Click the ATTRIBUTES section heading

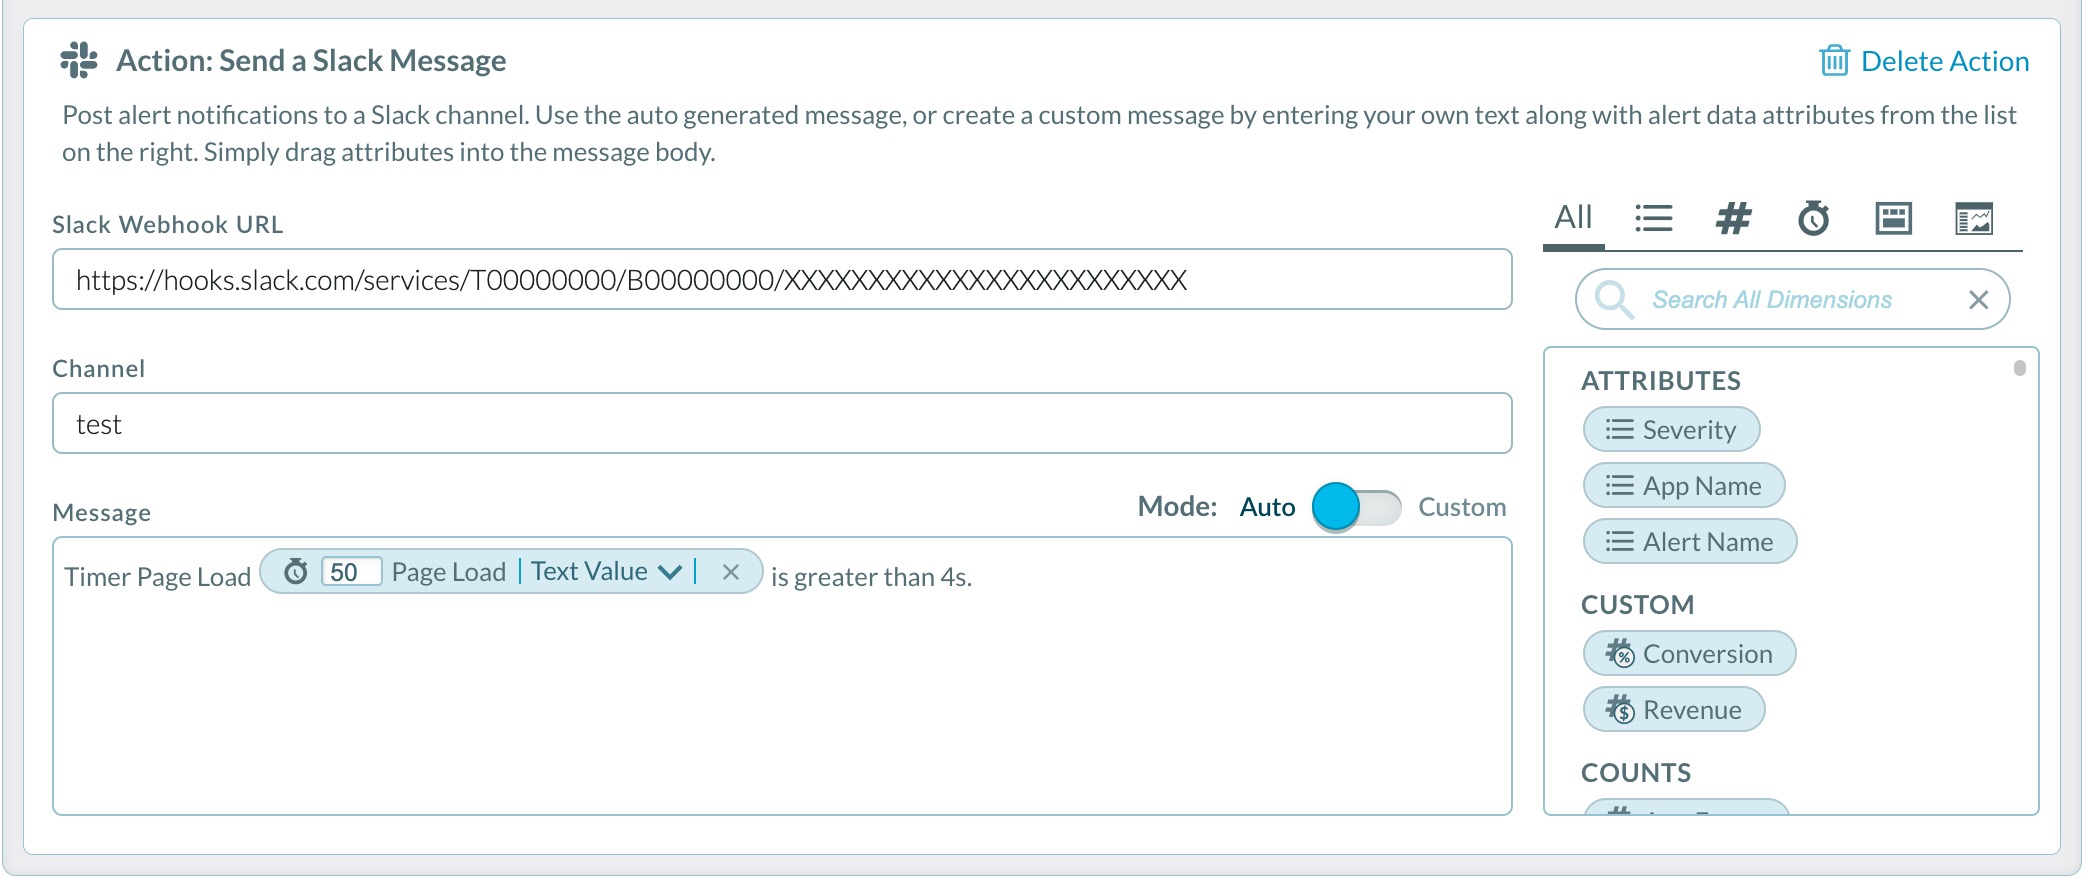click(x=1661, y=381)
